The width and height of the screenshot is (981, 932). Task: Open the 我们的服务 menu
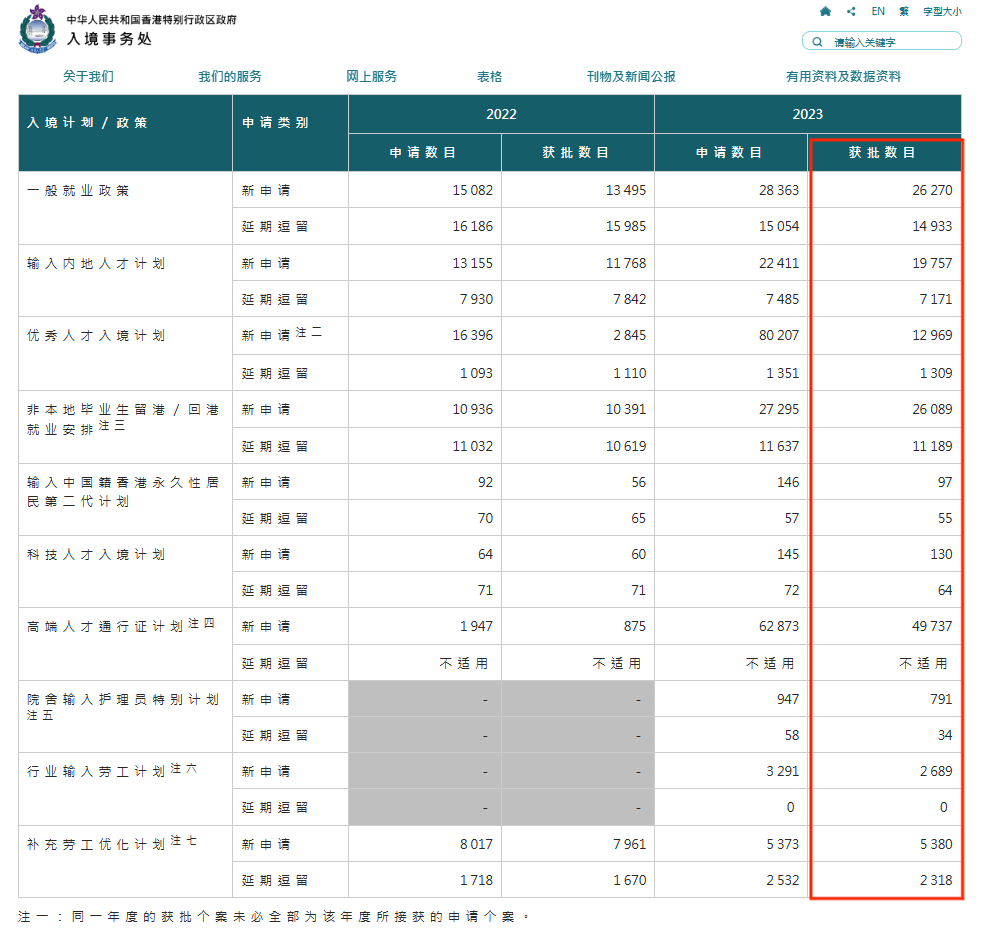[230, 76]
